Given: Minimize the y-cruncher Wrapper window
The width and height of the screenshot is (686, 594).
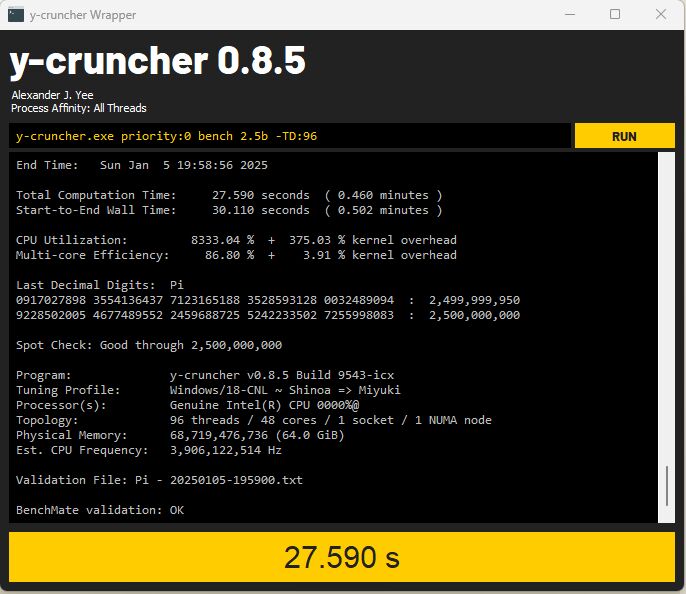Looking at the screenshot, I should (570, 14).
